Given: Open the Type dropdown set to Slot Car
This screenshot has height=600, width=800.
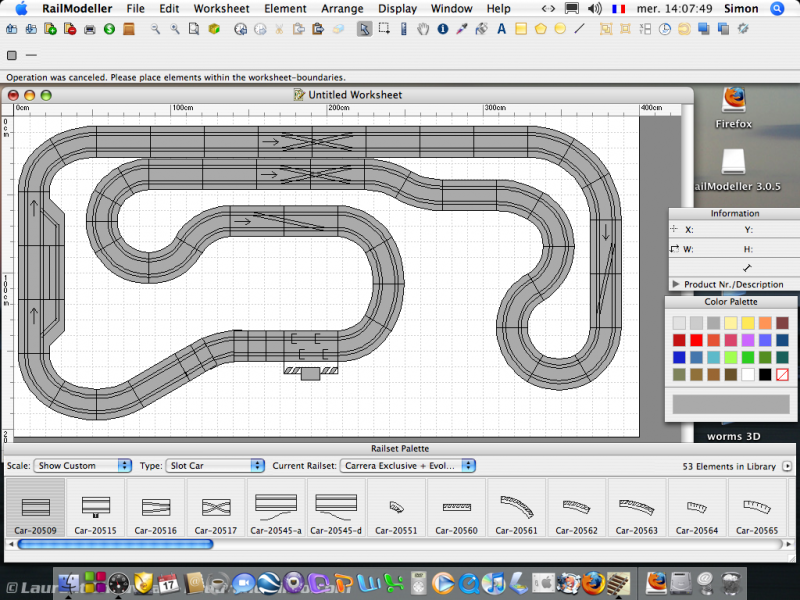Looking at the screenshot, I should pos(215,466).
